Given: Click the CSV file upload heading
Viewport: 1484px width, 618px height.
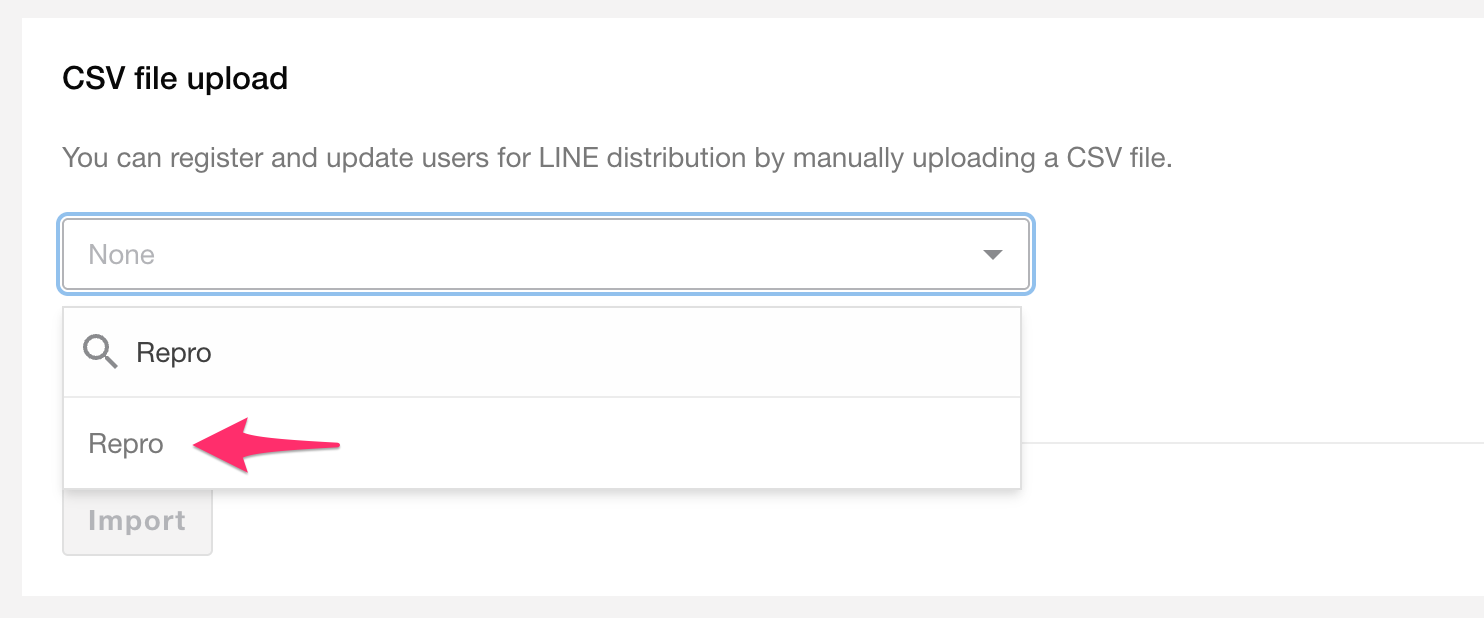Looking at the screenshot, I should click(x=175, y=78).
